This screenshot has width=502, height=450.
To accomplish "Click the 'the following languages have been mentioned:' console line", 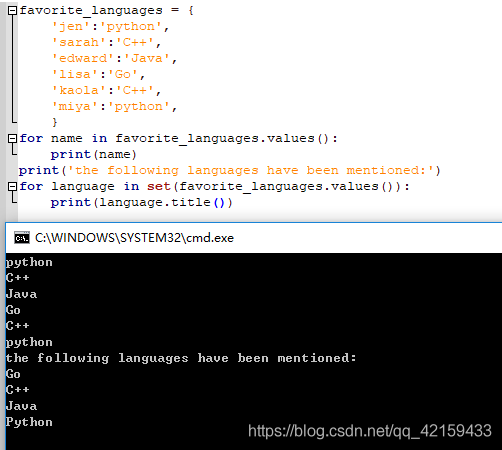I will coord(181,358).
